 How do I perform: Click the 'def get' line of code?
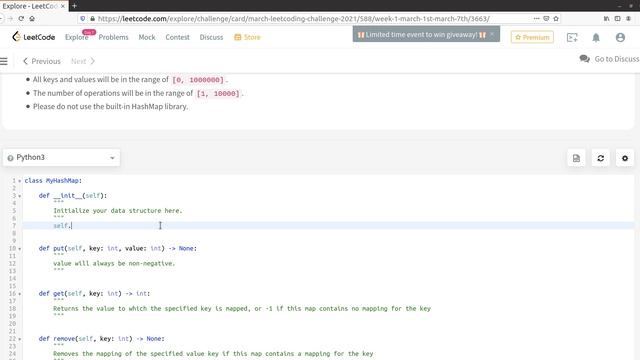point(94,294)
